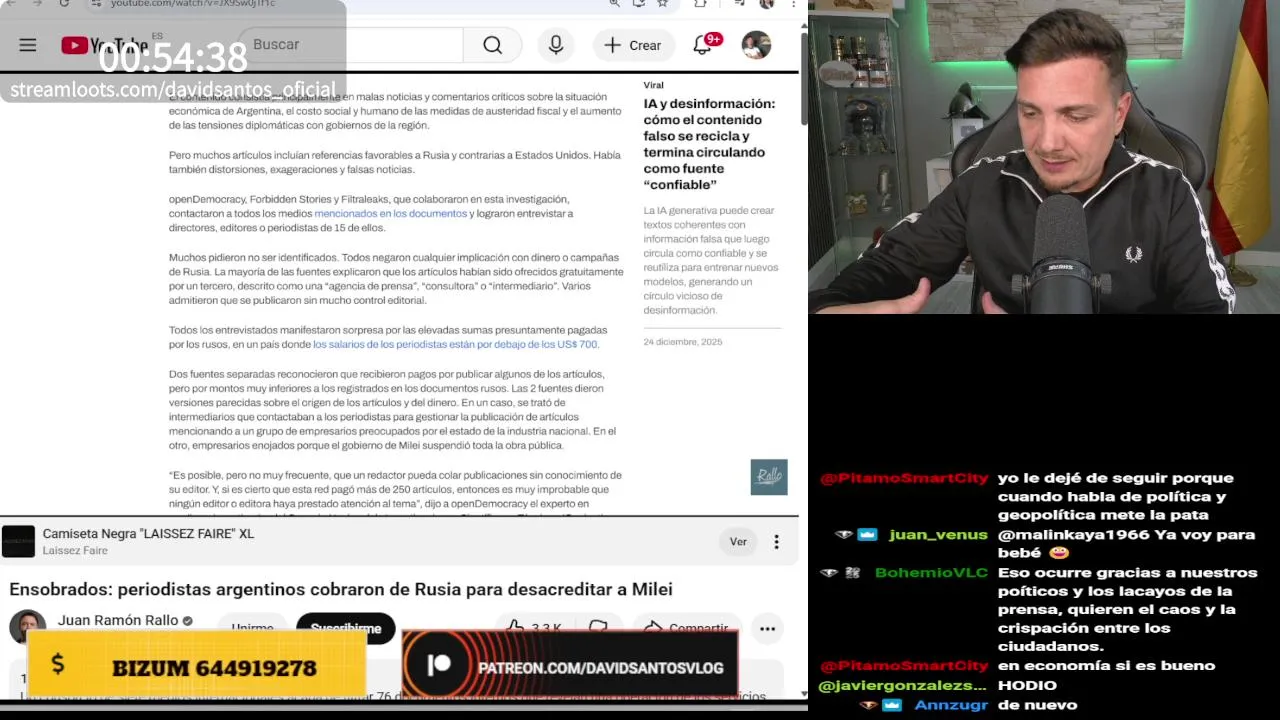Image resolution: width=1280 pixels, height=720 pixels.
Task: Click the paragraph starting 'Dos fuentes separadas reconocieron'
Action: point(396,409)
